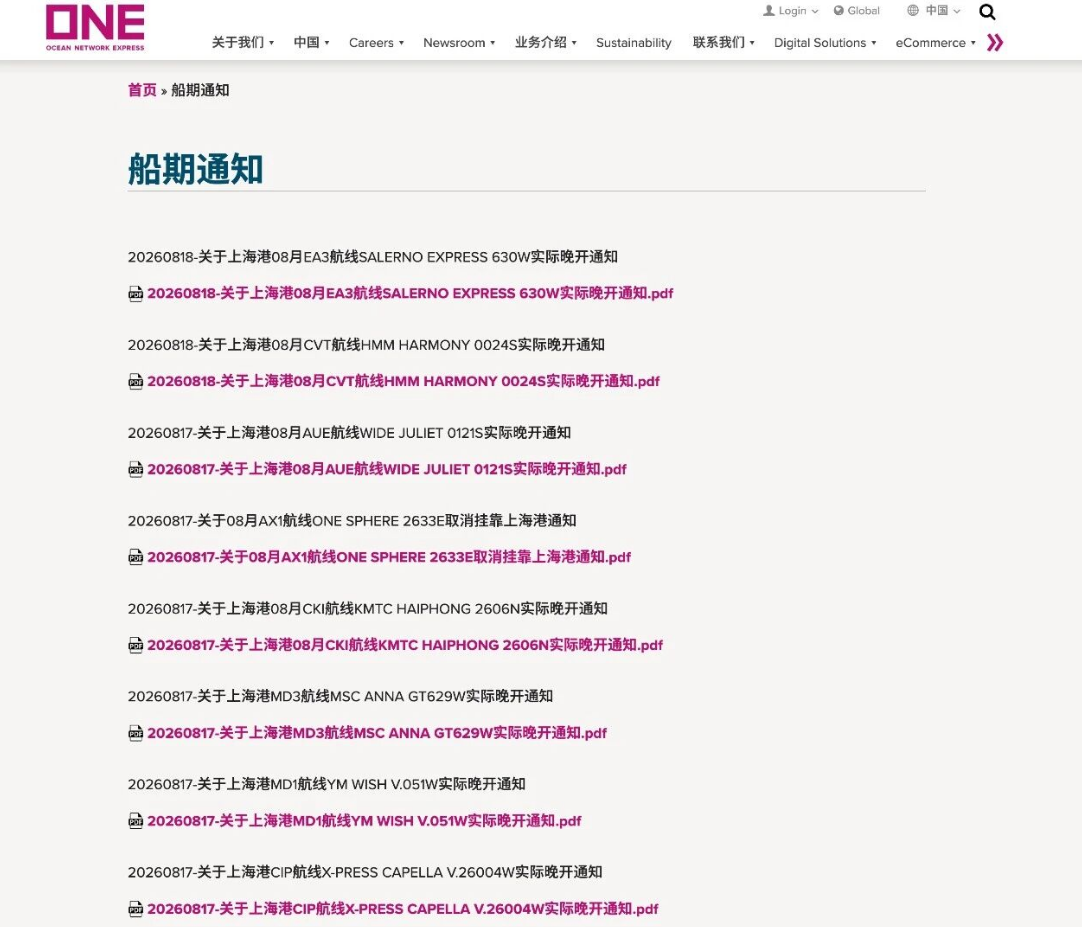Click plain title text for MD1航线YM WISH V.051W
Viewport: 1082px width, 927px height.
pyautogui.click(x=326, y=784)
